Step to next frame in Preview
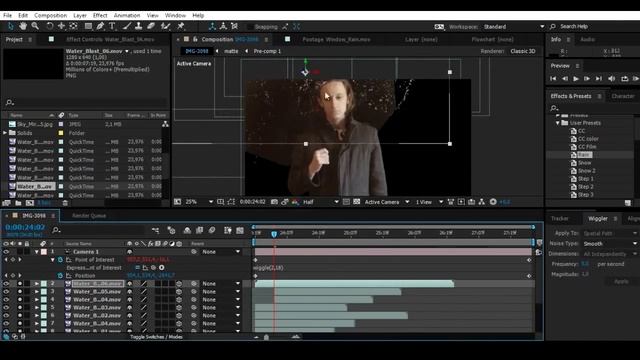This screenshot has width=640, height=360. point(587,78)
